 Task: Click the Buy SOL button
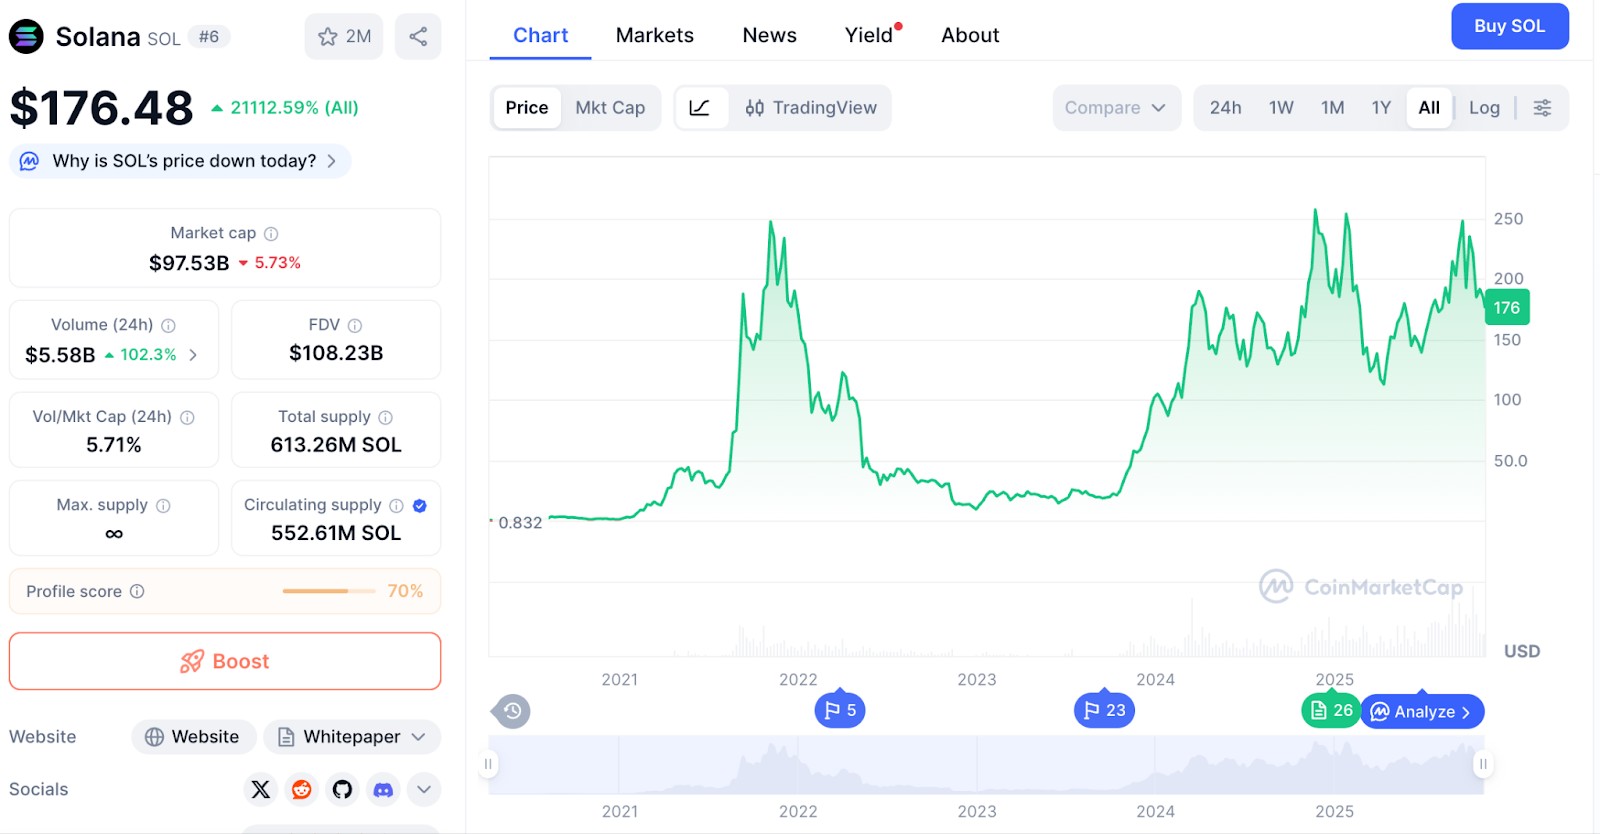tap(1510, 26)
